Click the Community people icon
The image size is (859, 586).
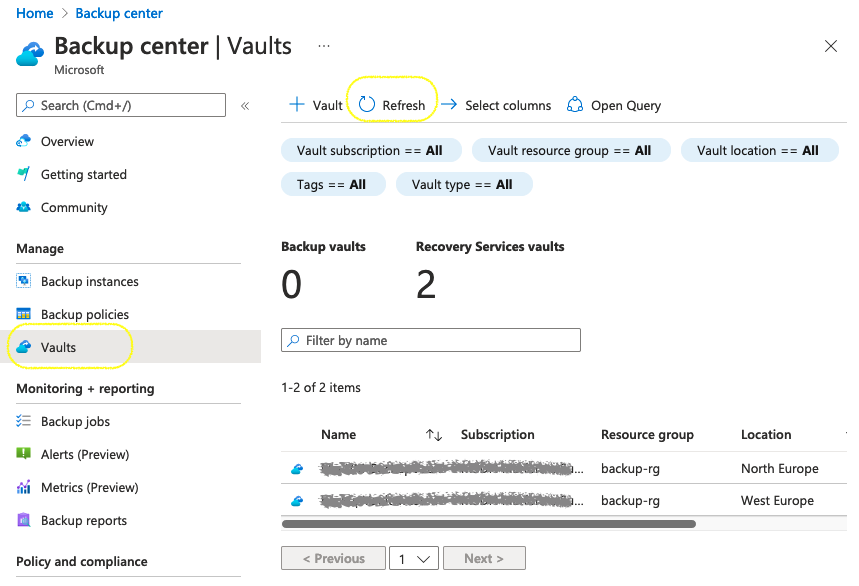24,207
